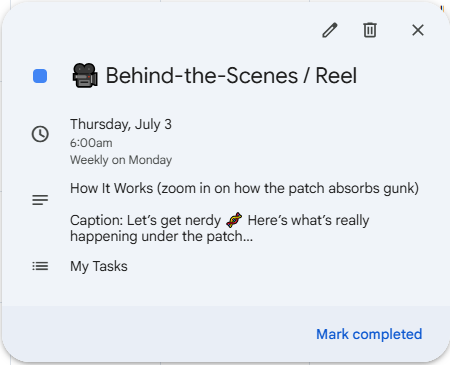450x365 pixels.
Task: Click the description lines icon
Action: [x=40, y=200]
